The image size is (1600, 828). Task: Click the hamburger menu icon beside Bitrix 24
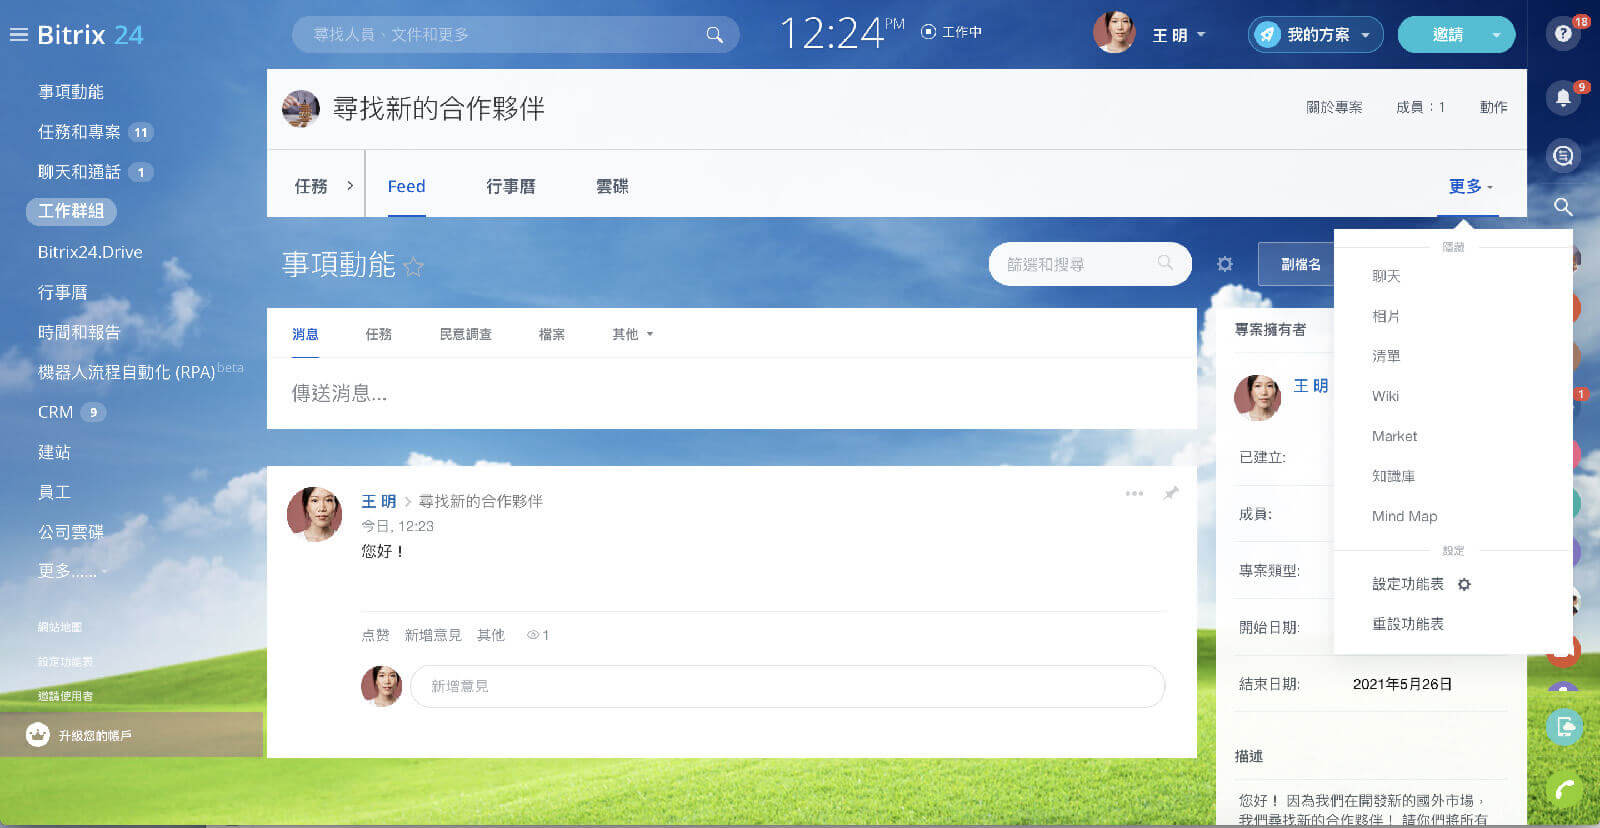[18, 35]
